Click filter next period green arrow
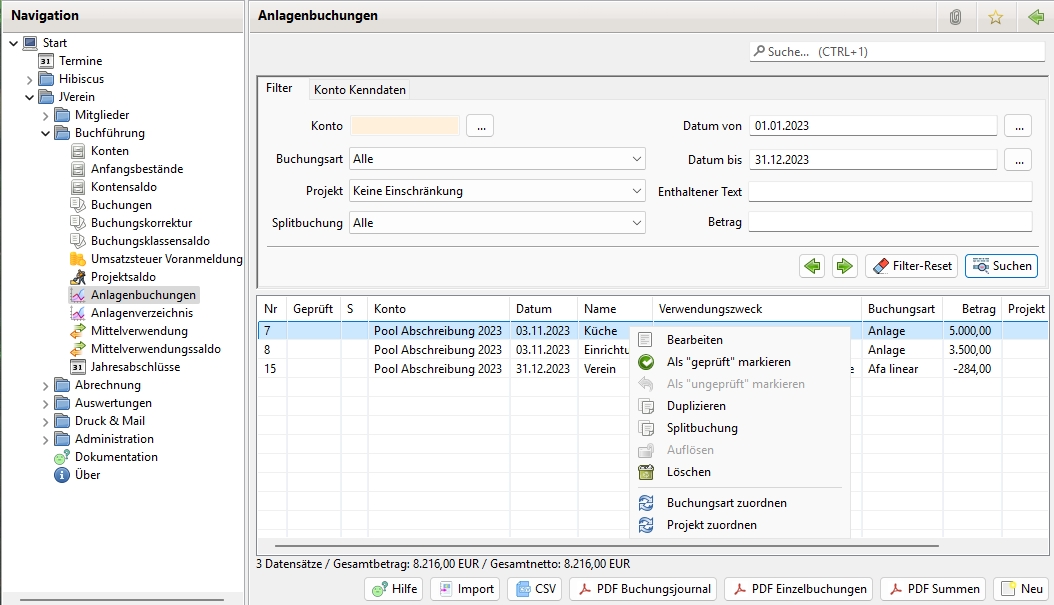 pos(845,266)
